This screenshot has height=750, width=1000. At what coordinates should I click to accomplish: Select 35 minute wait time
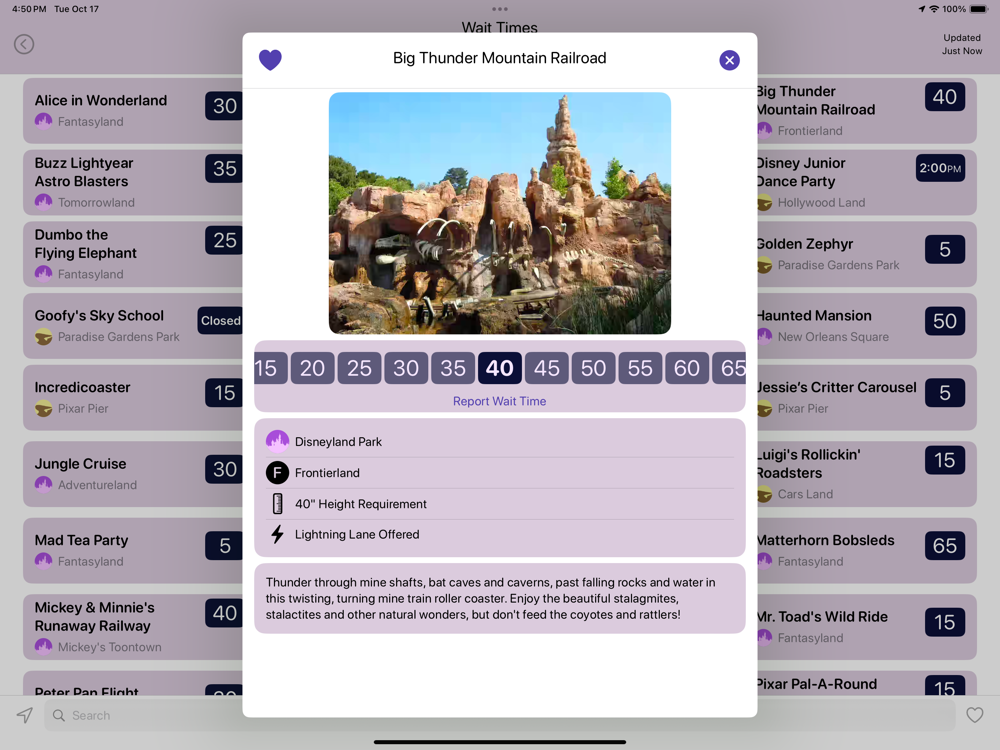(x=453, y=368)
